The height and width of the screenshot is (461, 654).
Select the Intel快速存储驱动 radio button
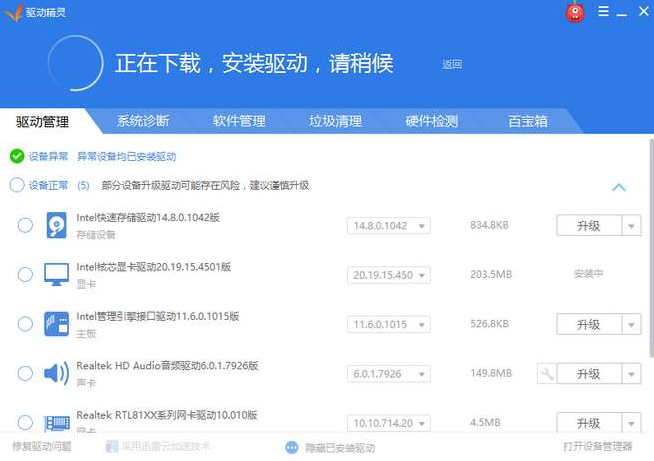[25, 225]
